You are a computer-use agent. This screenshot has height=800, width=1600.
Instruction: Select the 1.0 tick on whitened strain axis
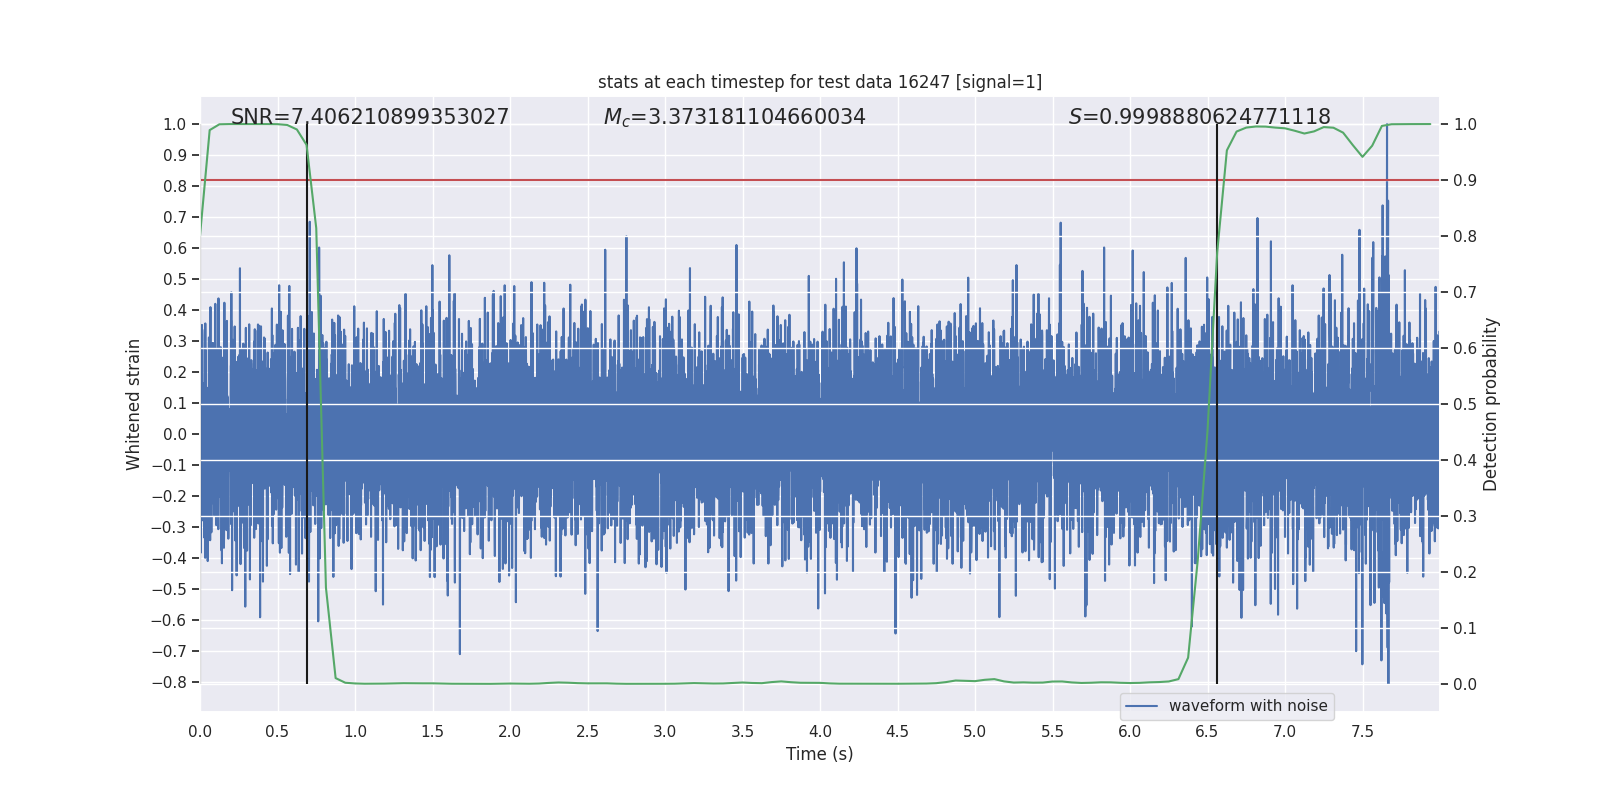point(174,124)
